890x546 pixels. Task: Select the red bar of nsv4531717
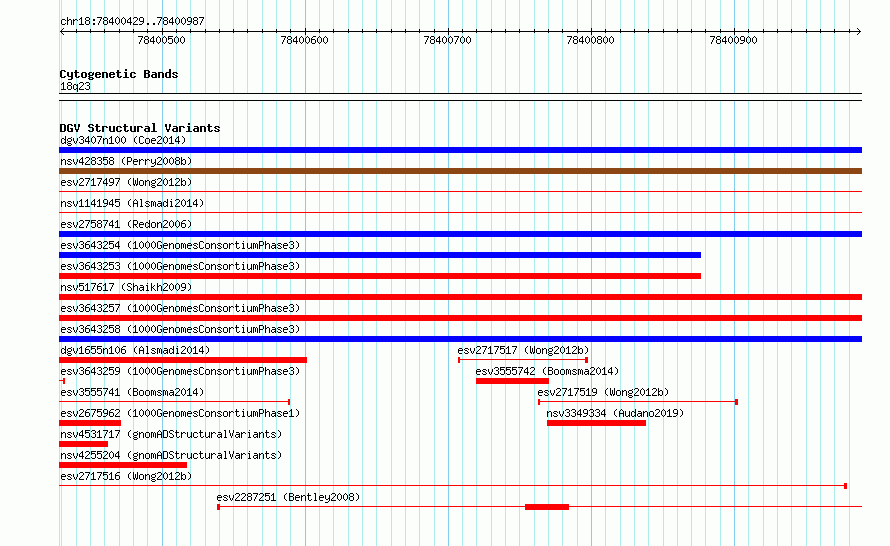[83, 444]
